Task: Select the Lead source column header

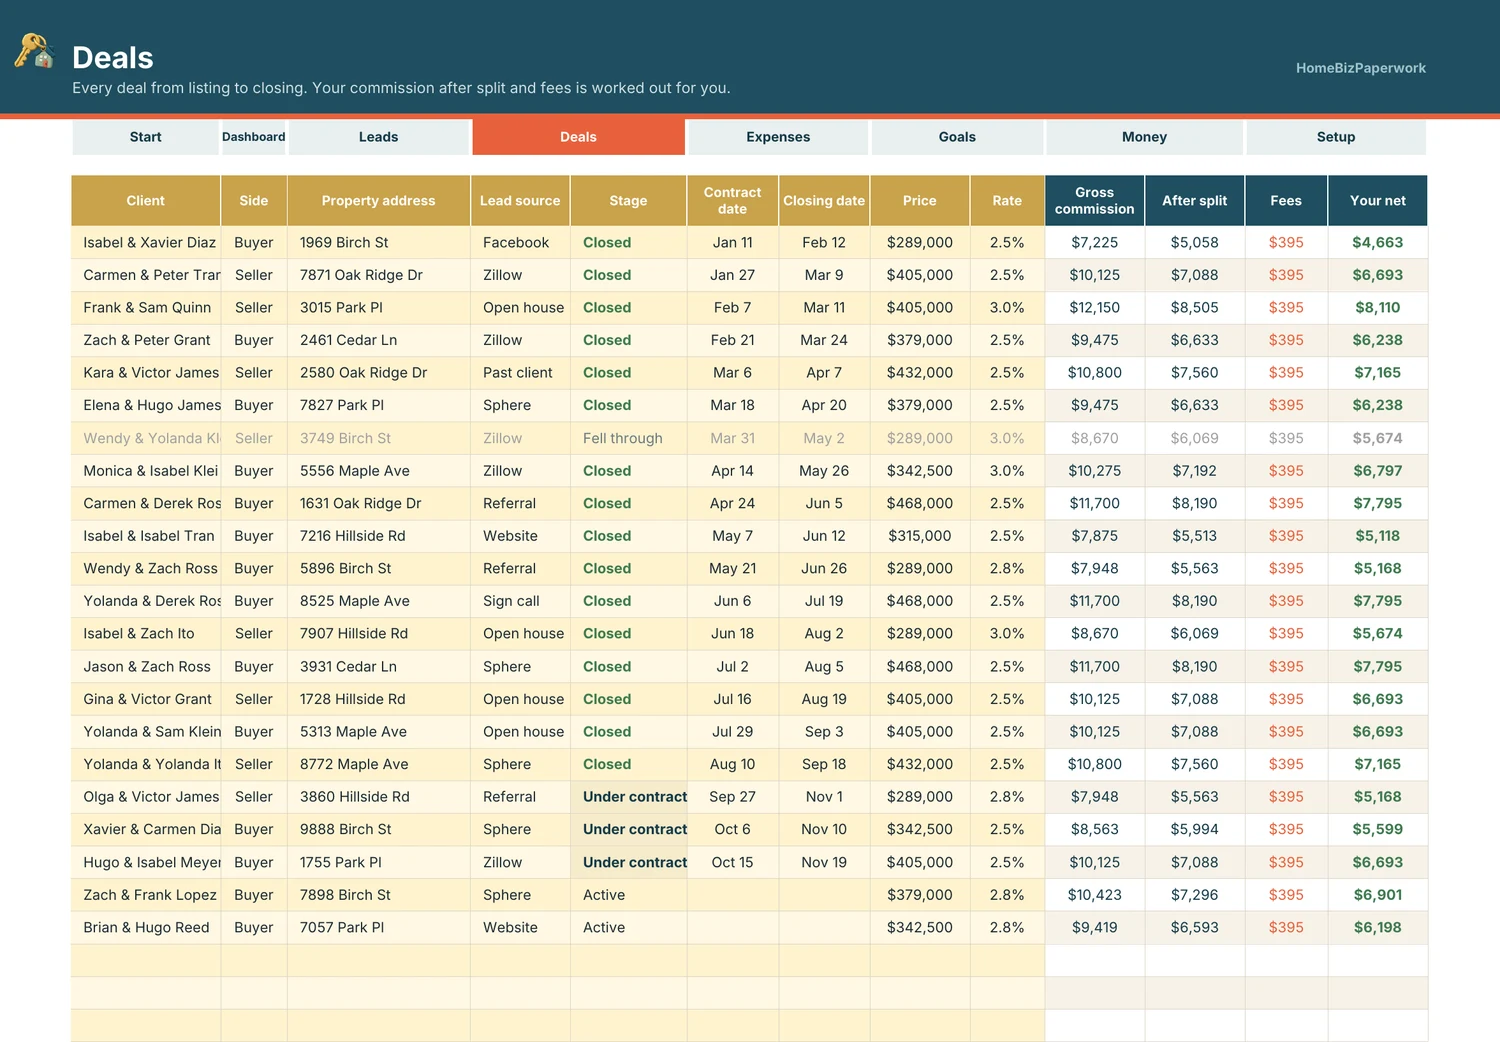Action: pos(520,200)
